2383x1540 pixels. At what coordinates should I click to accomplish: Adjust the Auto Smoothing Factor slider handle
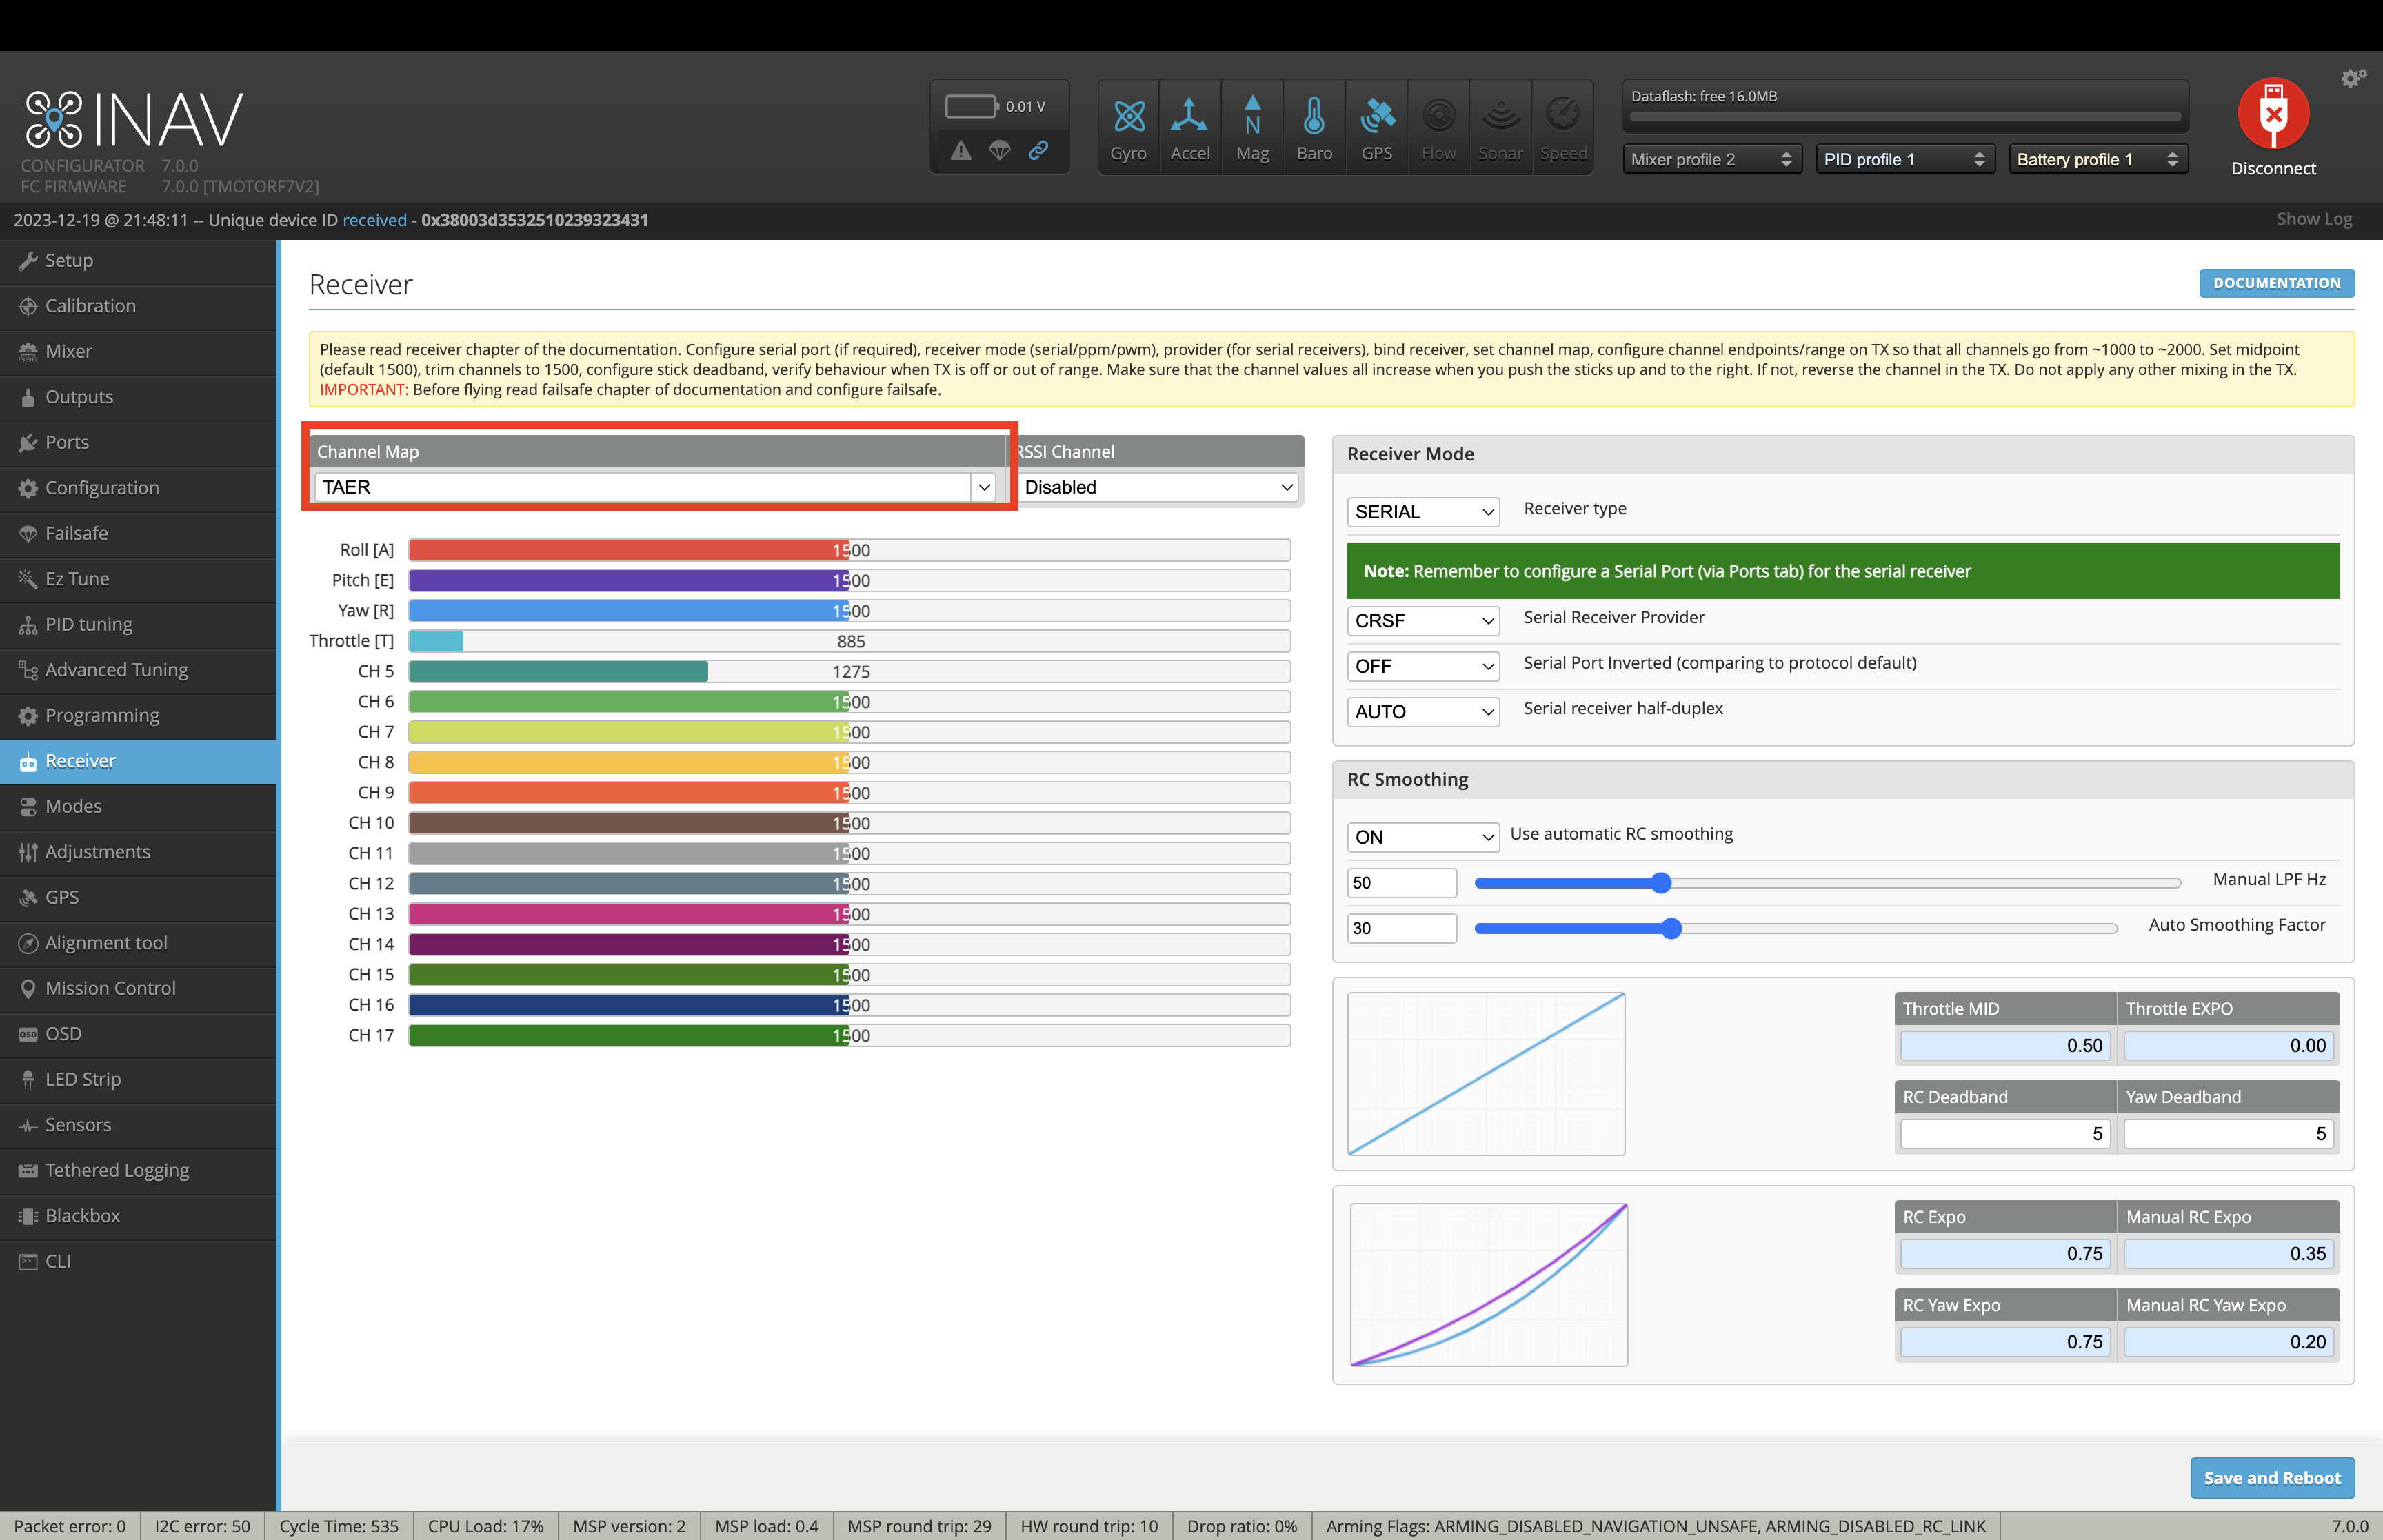[x=1670, y=928]
